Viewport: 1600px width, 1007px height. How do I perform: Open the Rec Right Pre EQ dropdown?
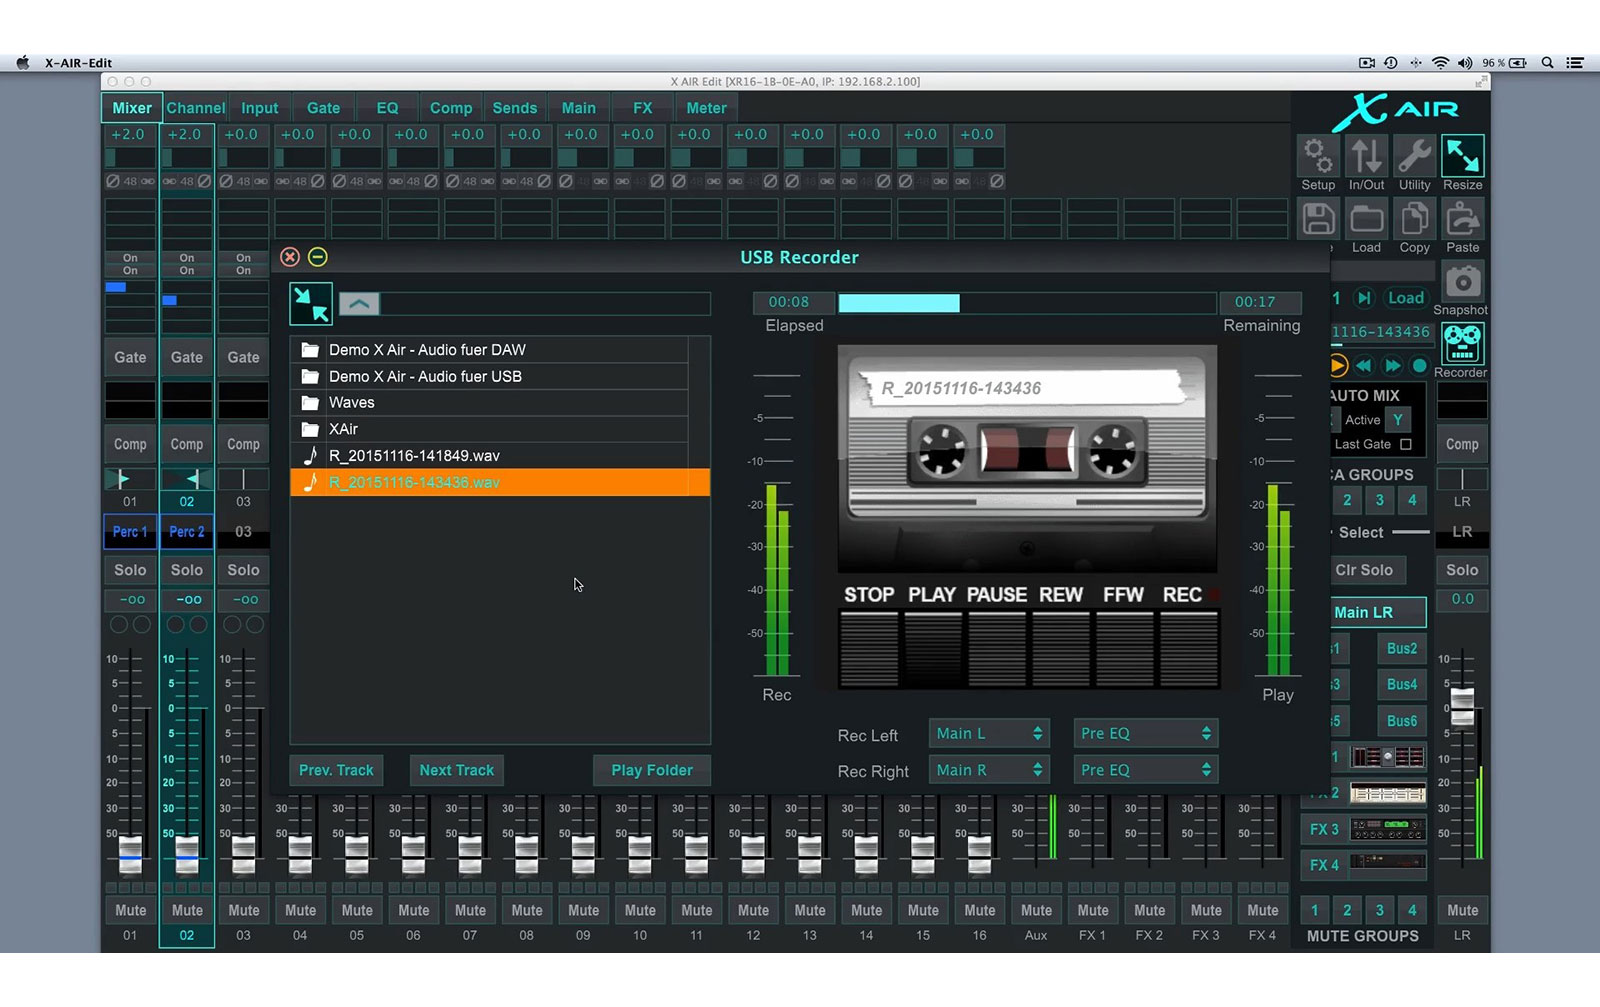1146,770
